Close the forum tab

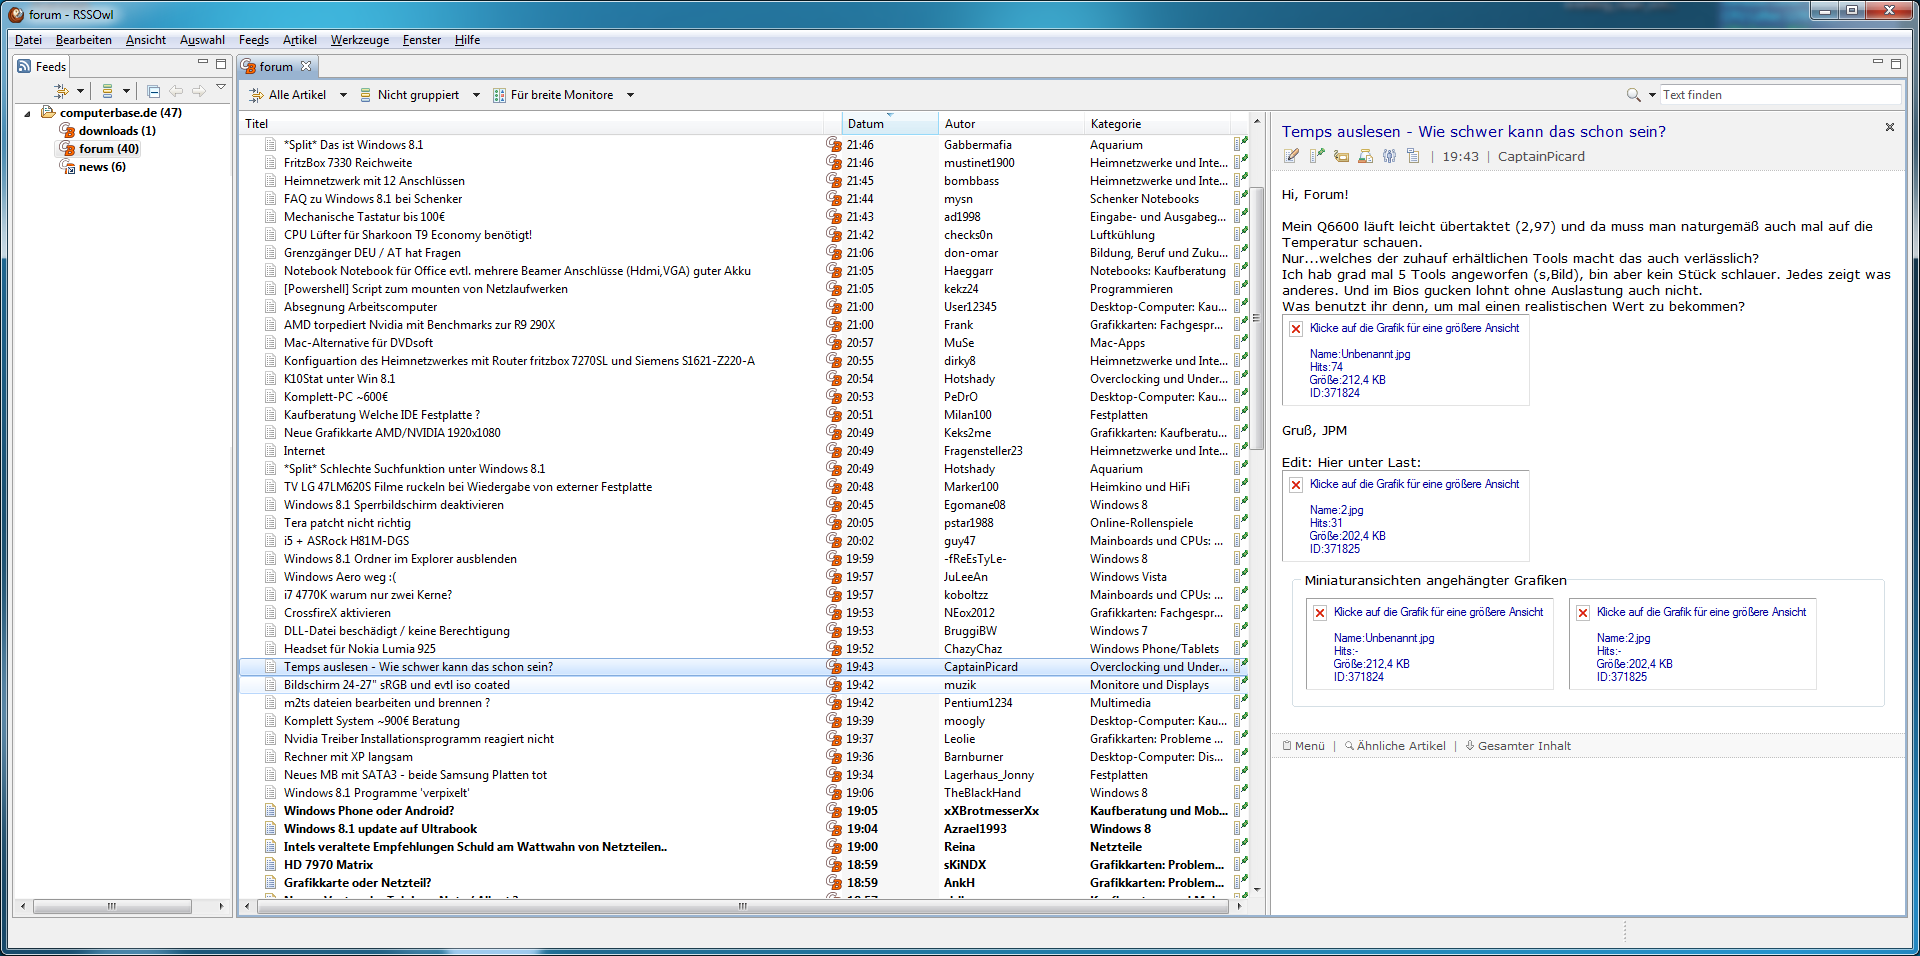[306, 67]
